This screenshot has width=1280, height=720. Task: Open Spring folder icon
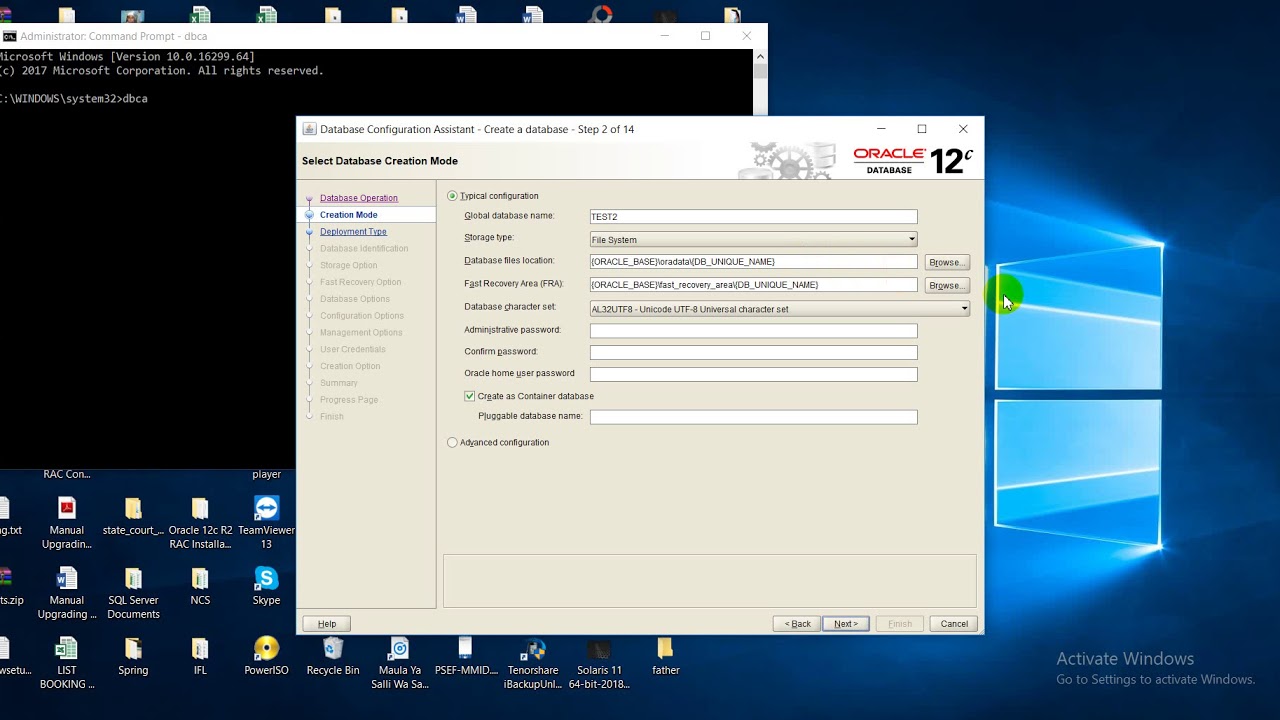point(133,657)
